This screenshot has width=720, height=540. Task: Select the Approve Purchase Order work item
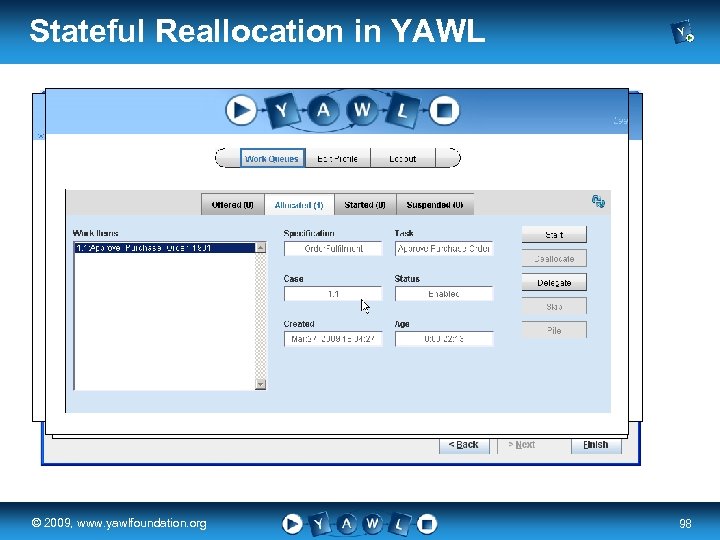[x=164, y=248]
